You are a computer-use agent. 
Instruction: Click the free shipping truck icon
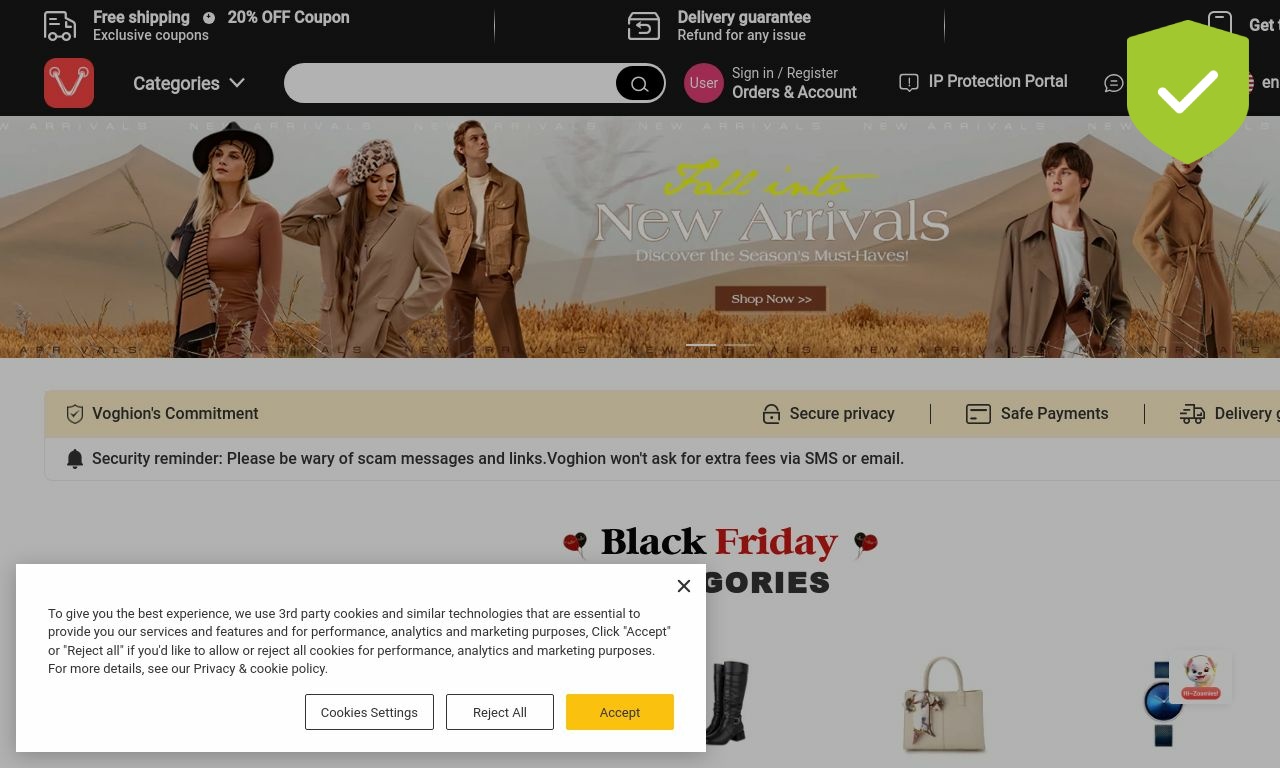60,26
